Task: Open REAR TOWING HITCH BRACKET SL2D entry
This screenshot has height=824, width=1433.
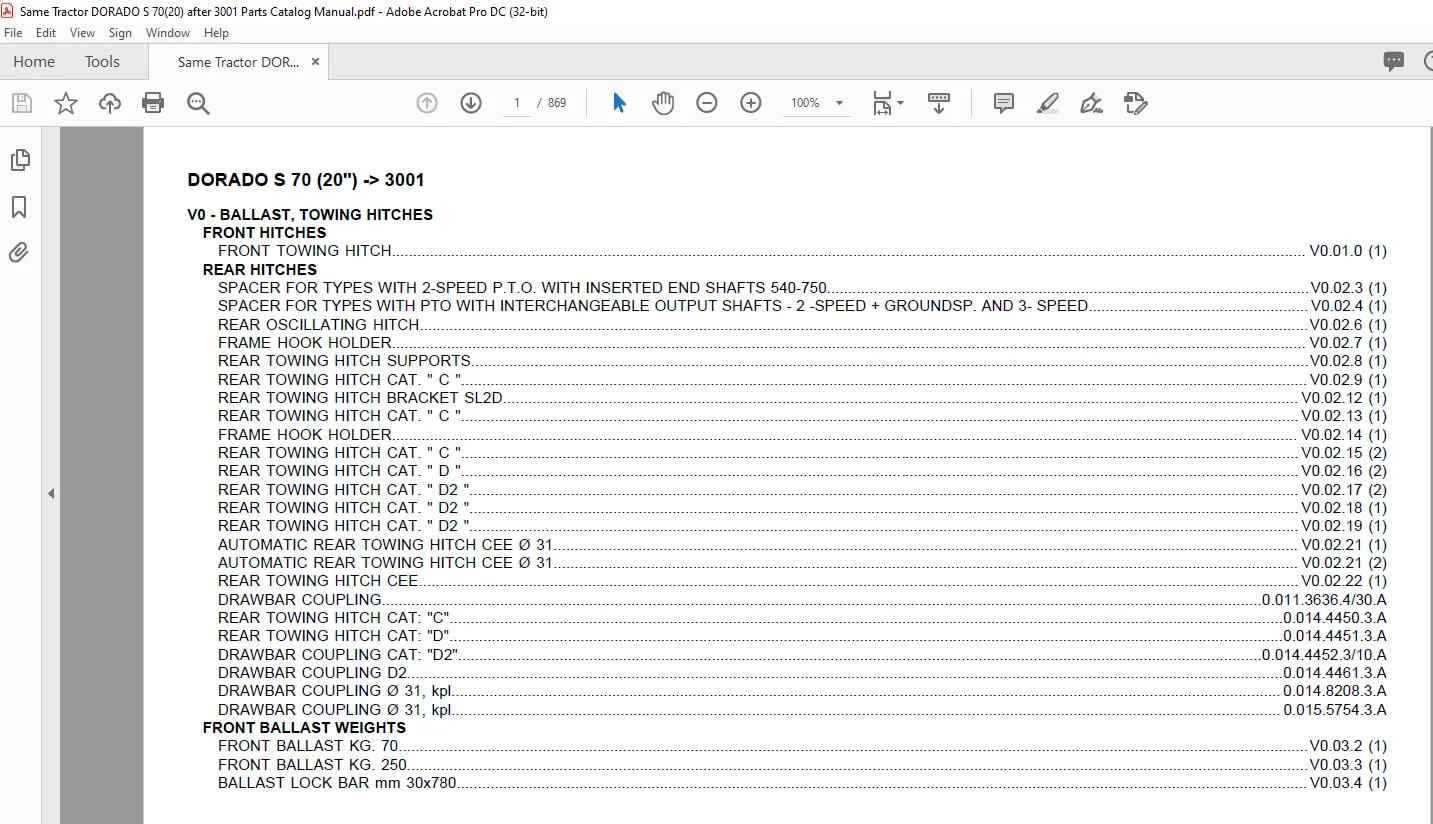Action: [x=361, y=397]
